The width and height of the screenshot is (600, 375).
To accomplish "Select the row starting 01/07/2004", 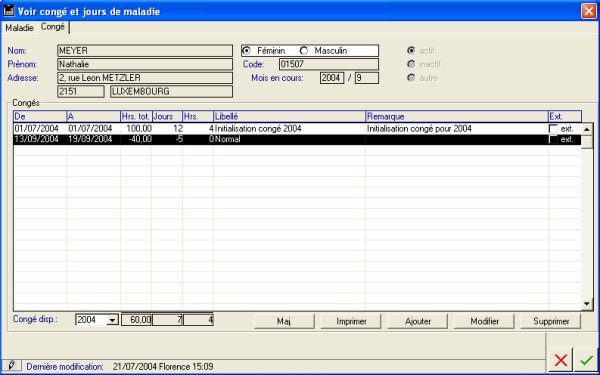I will click(297, 129).
